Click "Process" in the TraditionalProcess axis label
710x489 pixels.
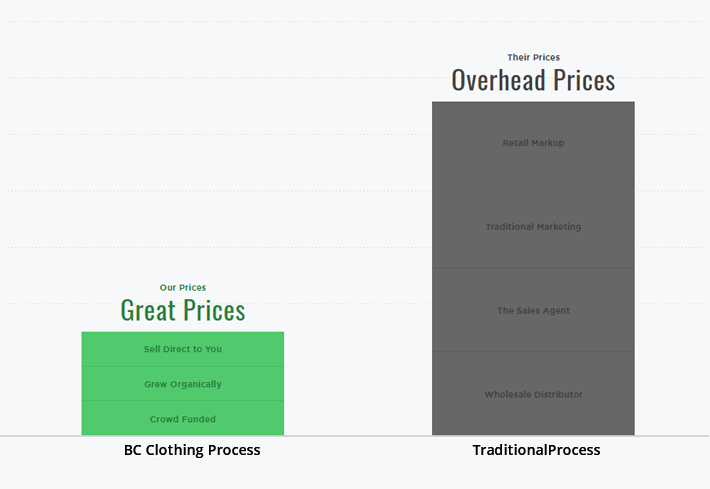574,450
